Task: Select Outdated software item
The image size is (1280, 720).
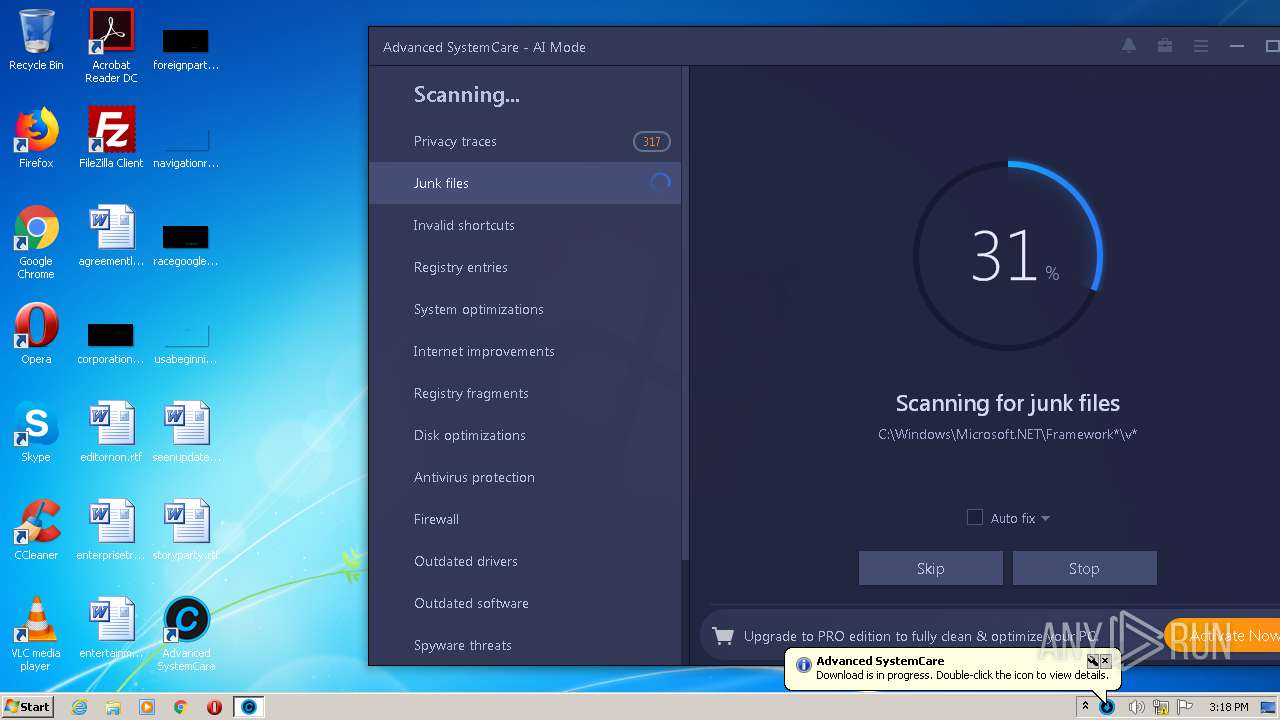Action: [x=525, y=603]
